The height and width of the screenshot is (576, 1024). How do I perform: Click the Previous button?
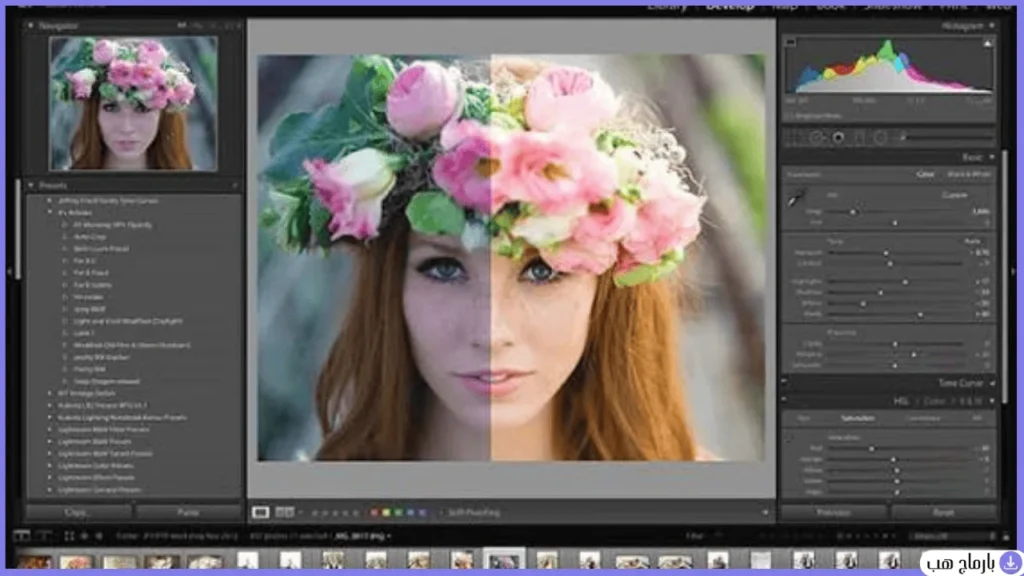pos(834,513)
